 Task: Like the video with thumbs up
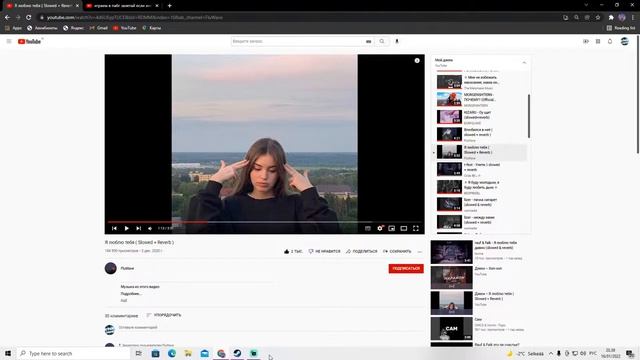coord(293,251)
